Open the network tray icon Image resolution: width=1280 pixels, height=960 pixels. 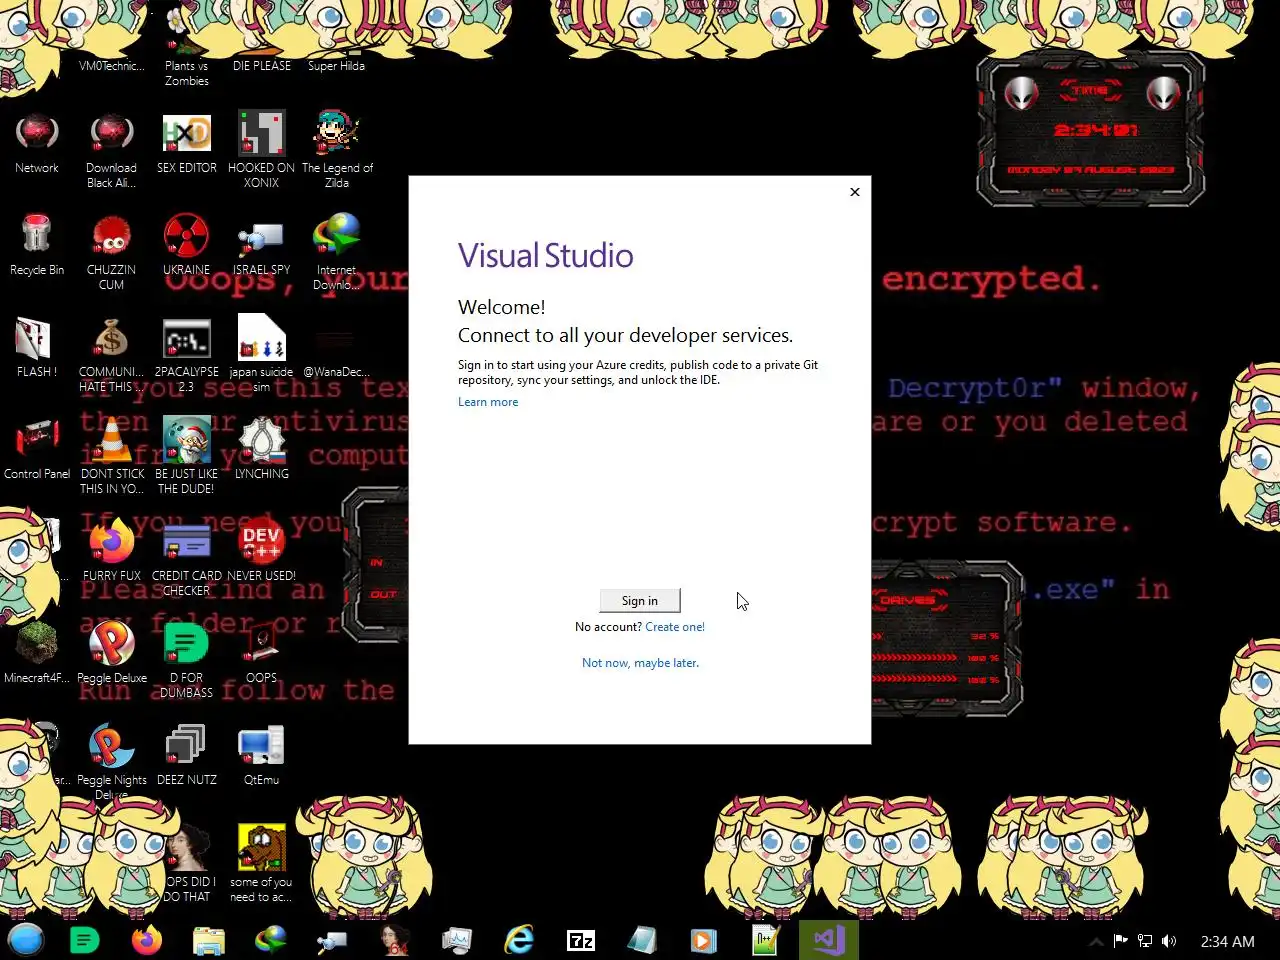(1145, 941)
